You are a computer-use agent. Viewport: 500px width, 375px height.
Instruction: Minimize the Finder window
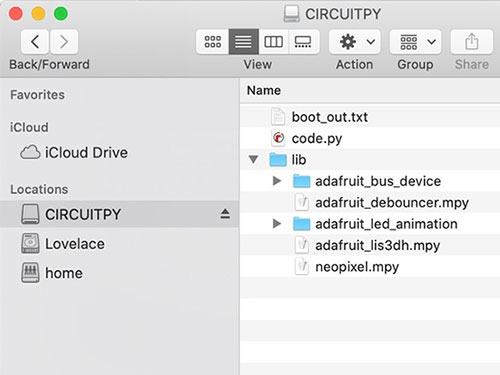coord(38,14)
